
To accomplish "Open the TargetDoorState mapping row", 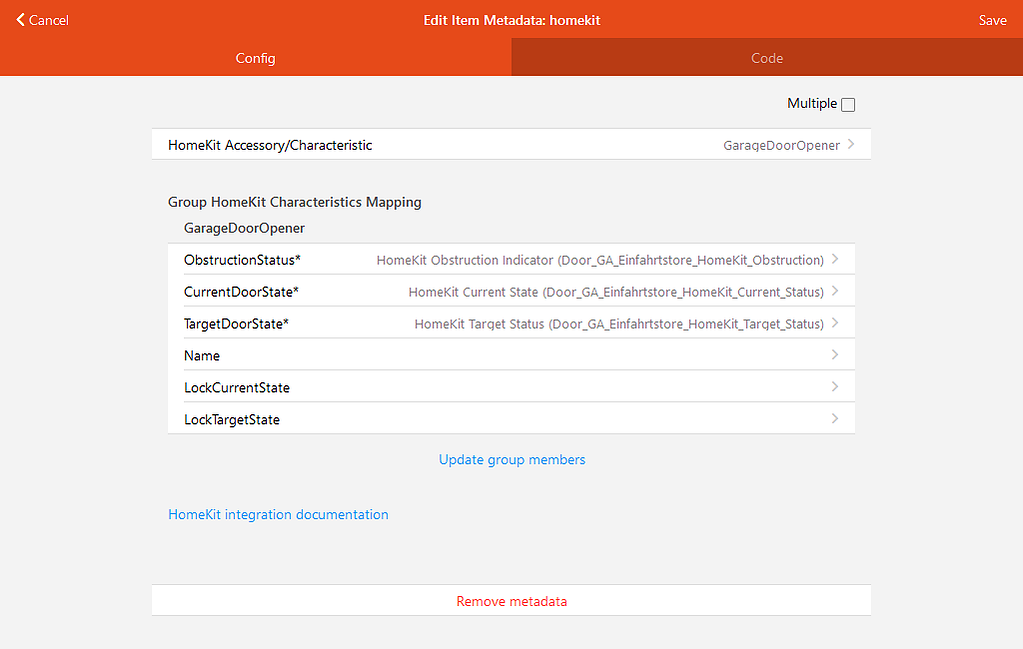I will tap(512, 324).
